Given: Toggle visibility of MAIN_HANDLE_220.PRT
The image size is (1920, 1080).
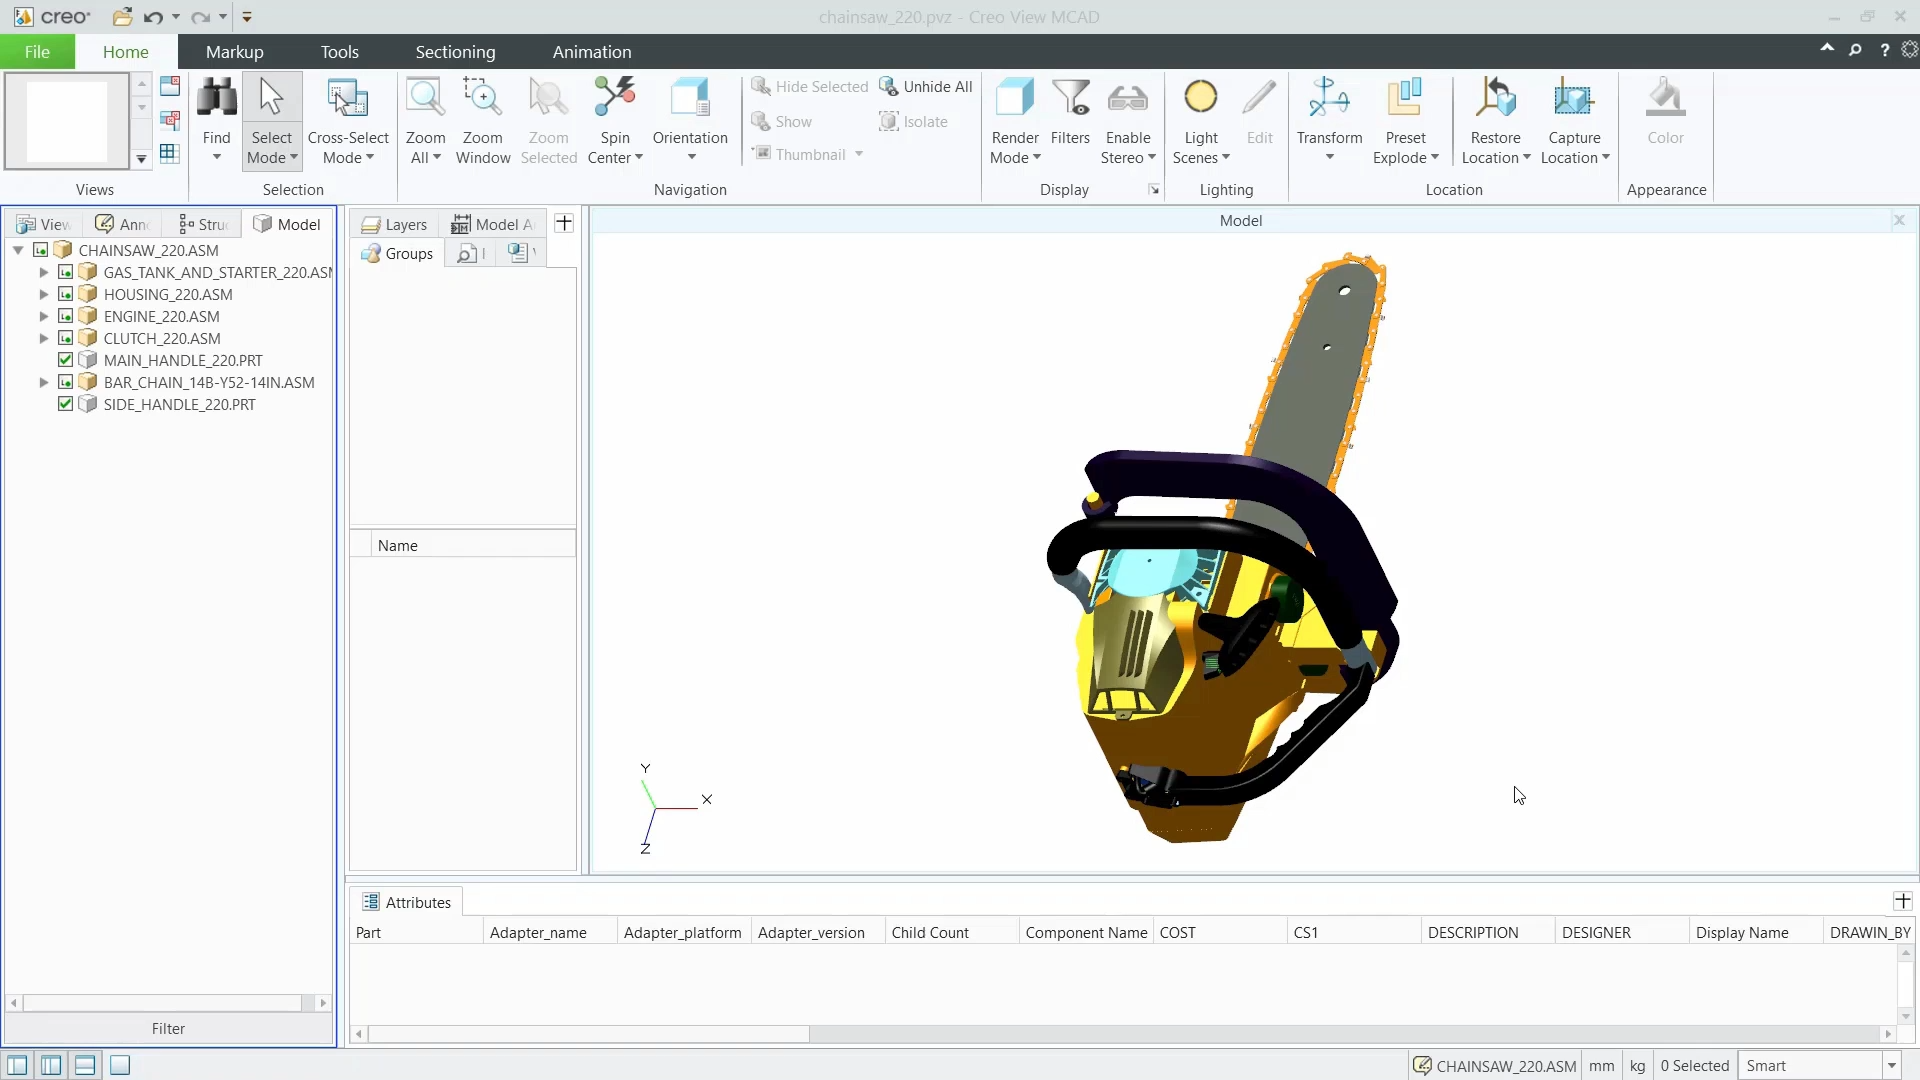Looking at the screenshot, I should pos(65,360).
